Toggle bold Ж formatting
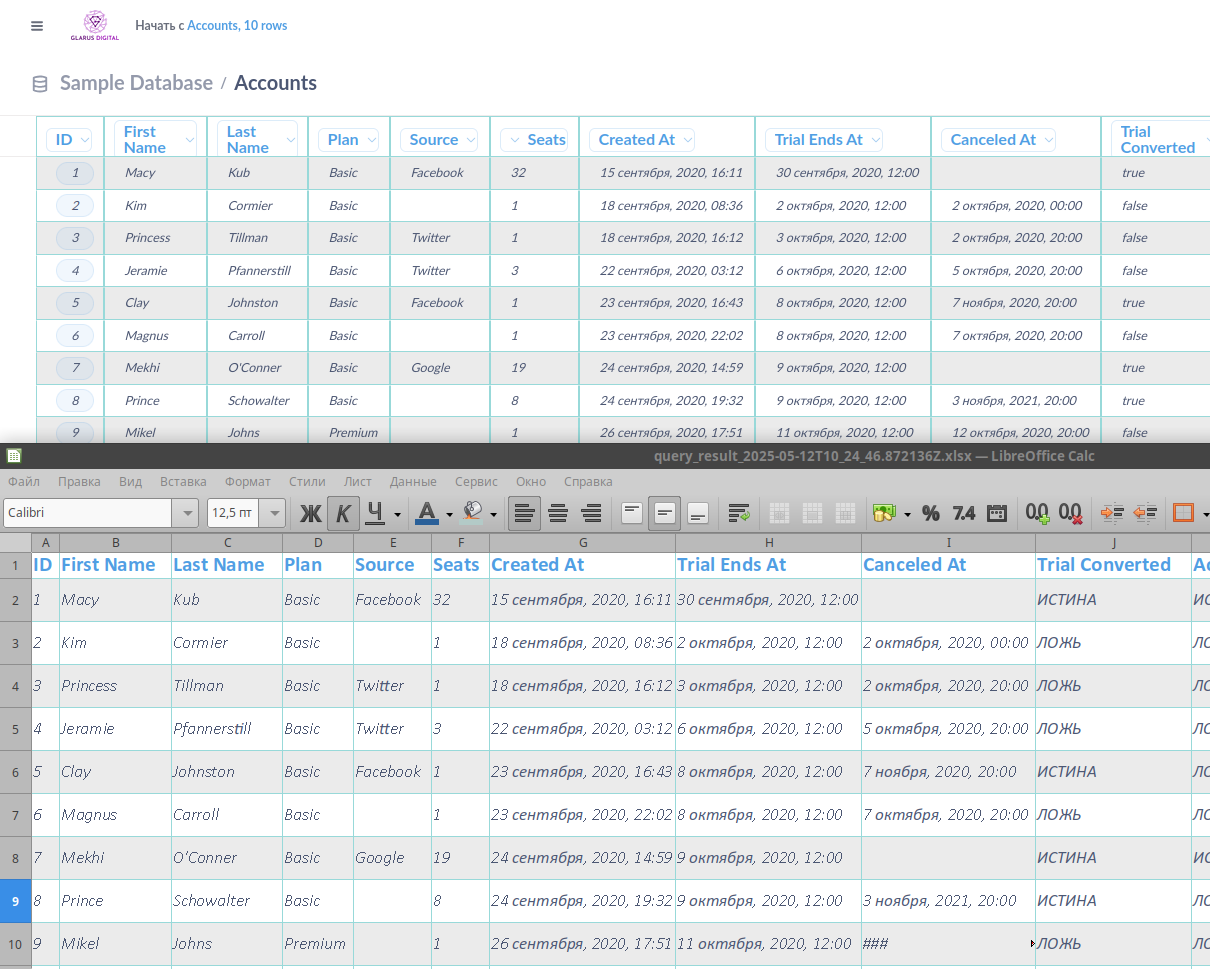 pos(310,513)
